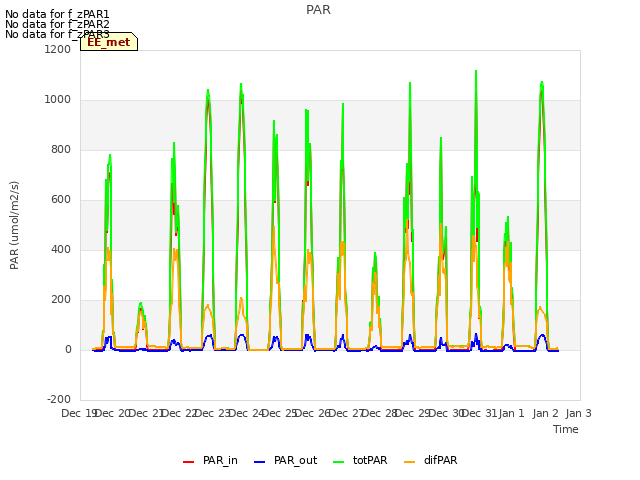
Task: Click the 200 y-axis tick label
Action: (61, 300)
